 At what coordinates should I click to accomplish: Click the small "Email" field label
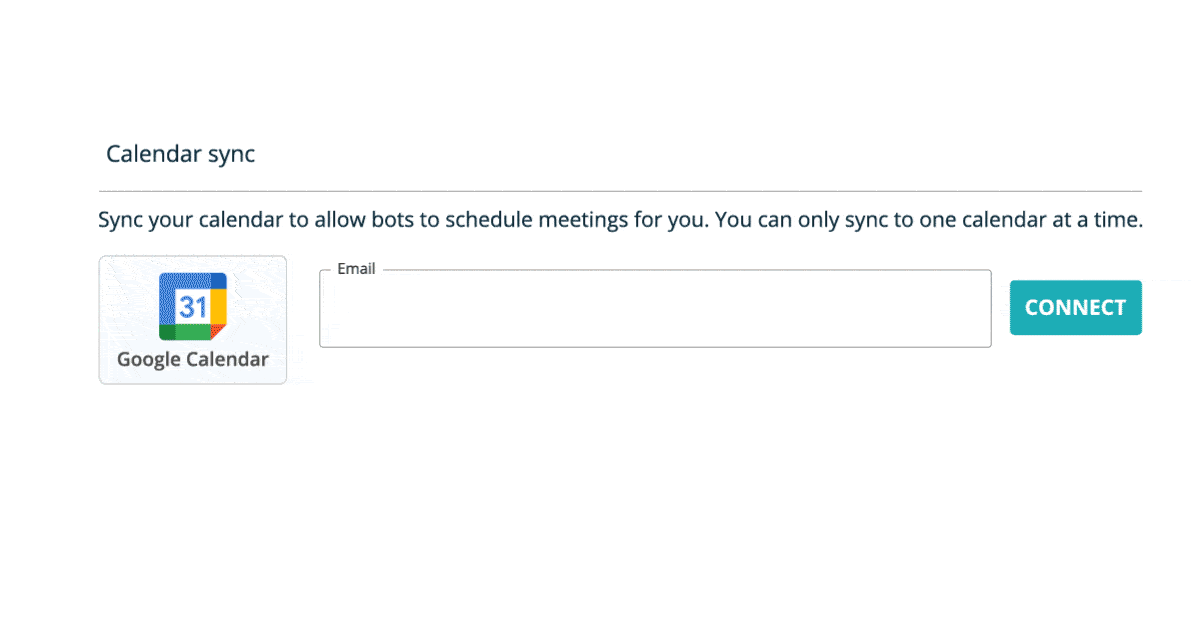click(x=356, y=269)
